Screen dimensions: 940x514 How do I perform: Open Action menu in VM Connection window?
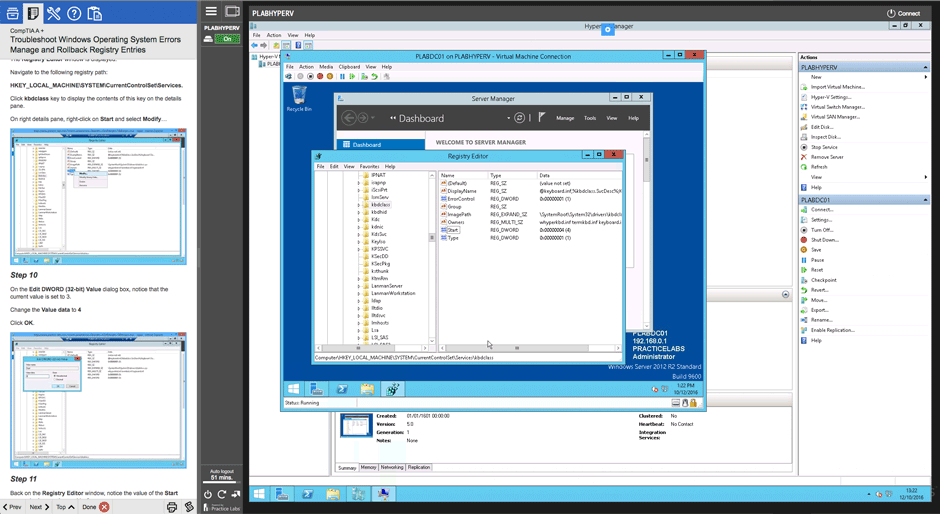coord(306,67)
